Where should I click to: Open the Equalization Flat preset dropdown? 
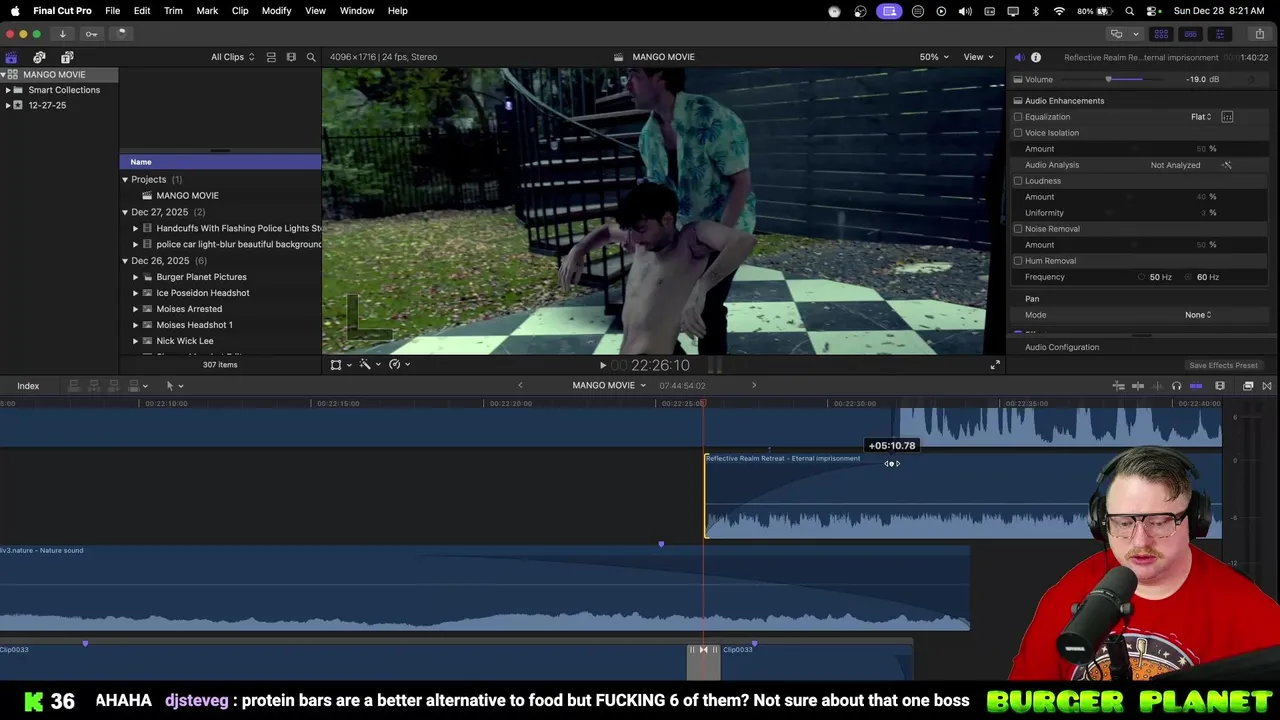1201,117
